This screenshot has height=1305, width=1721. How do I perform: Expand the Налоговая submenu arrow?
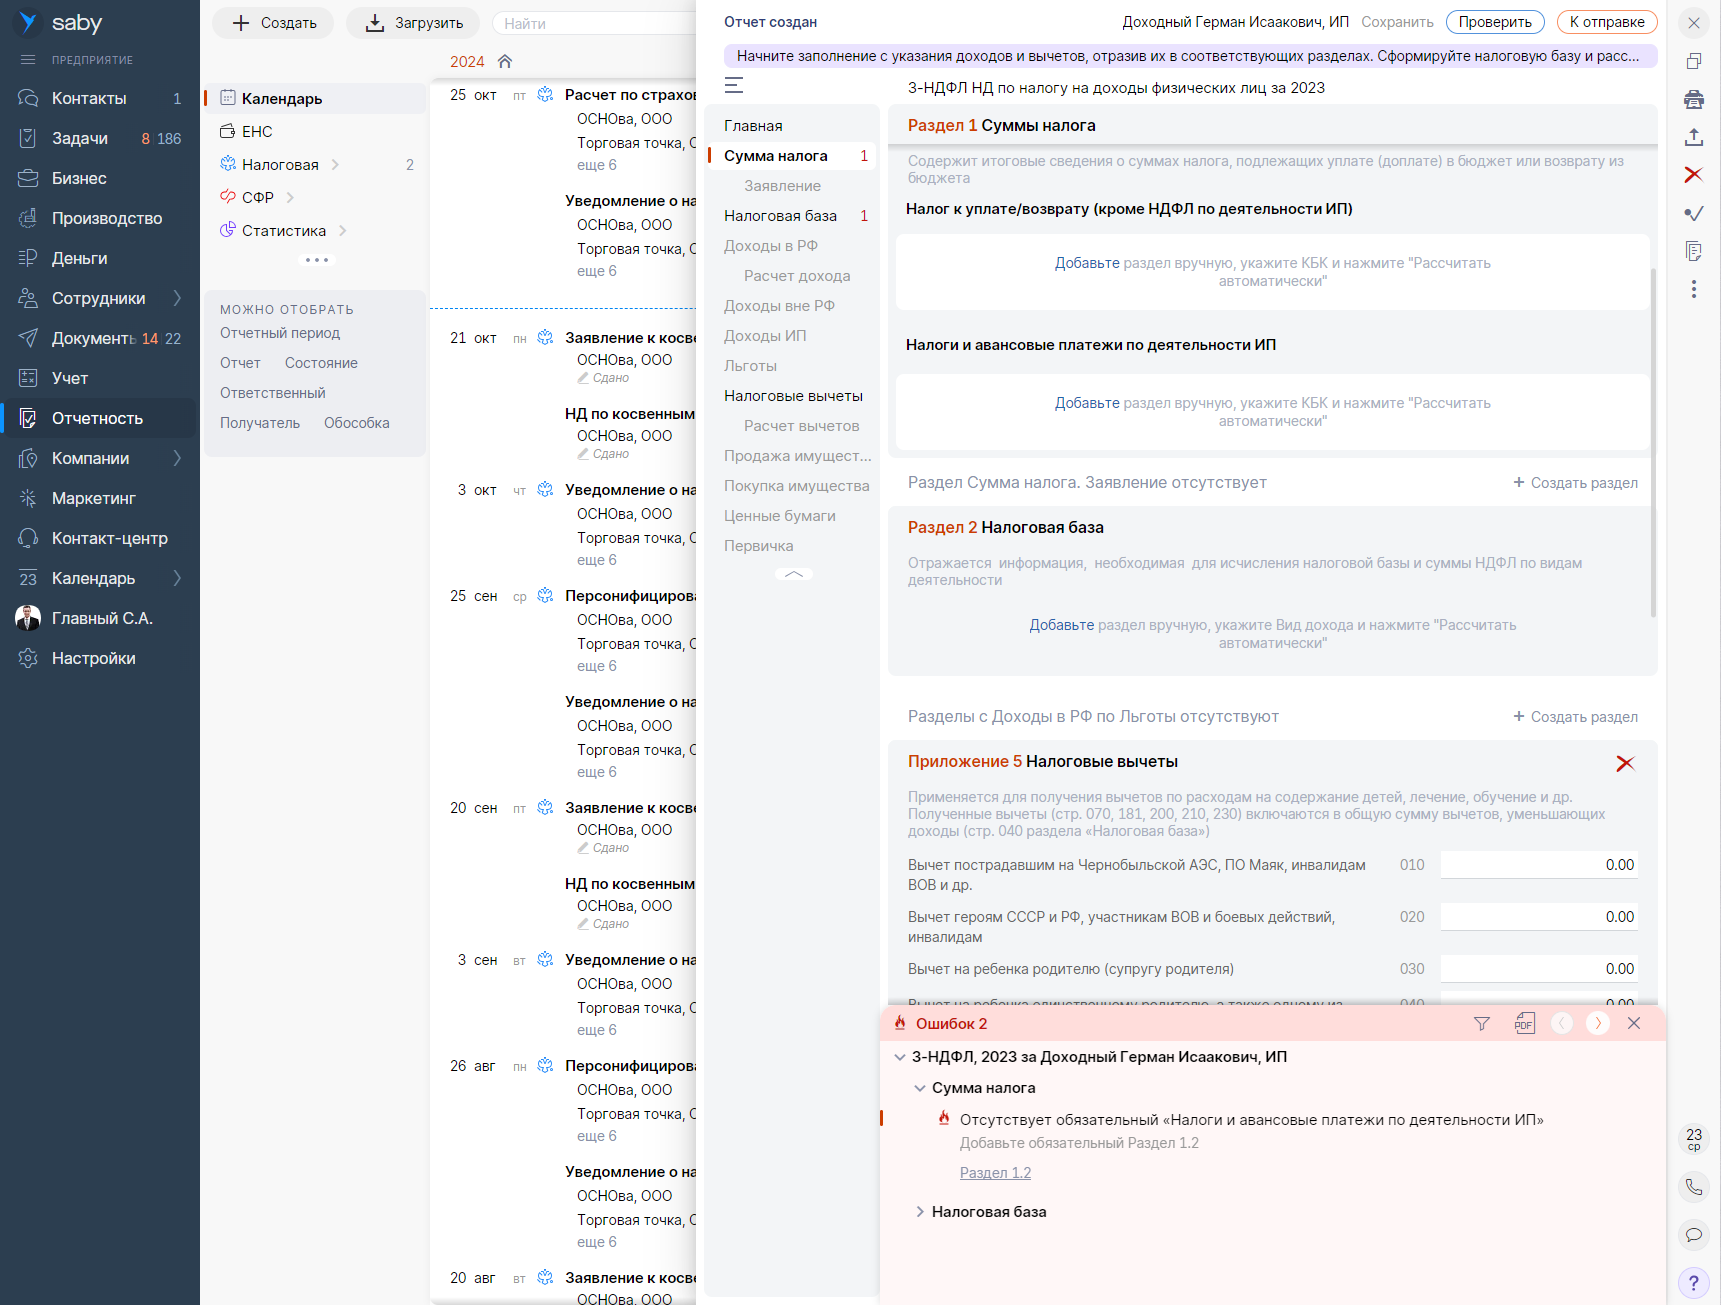pos(335,165)
